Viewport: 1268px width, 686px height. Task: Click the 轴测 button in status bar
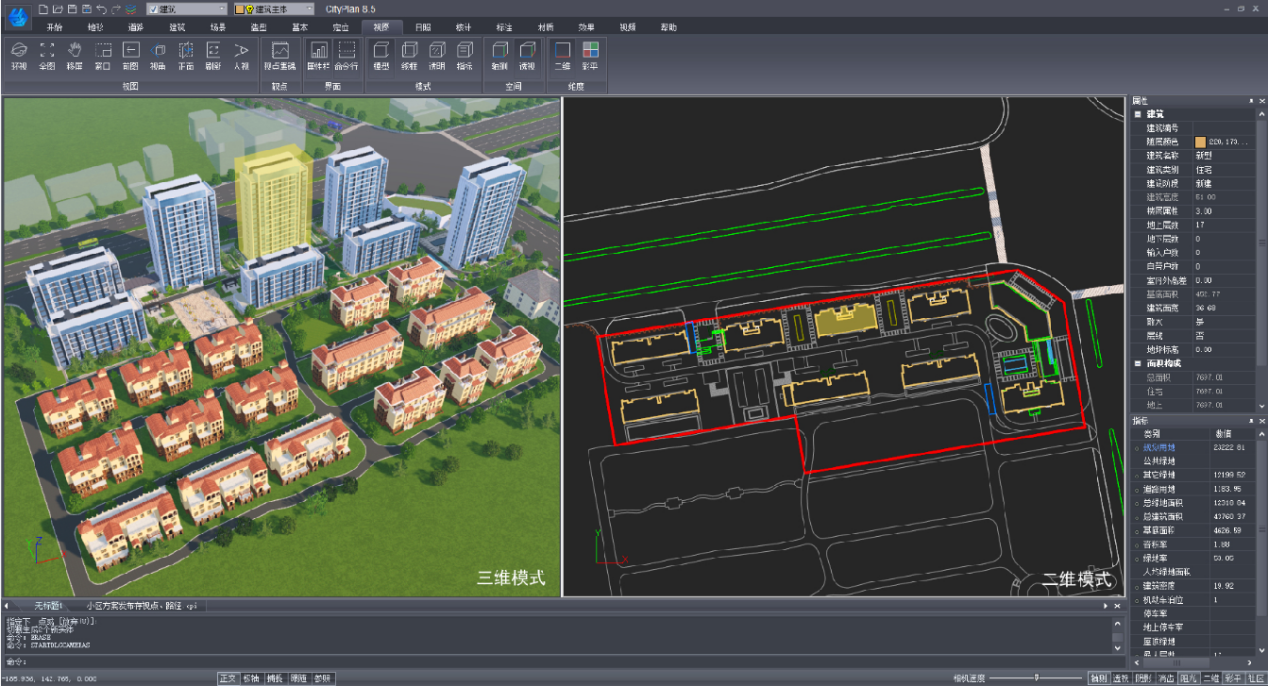(1098, 679)
